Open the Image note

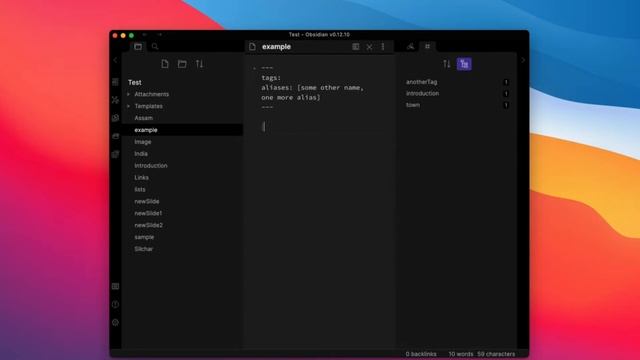(143, 142)
